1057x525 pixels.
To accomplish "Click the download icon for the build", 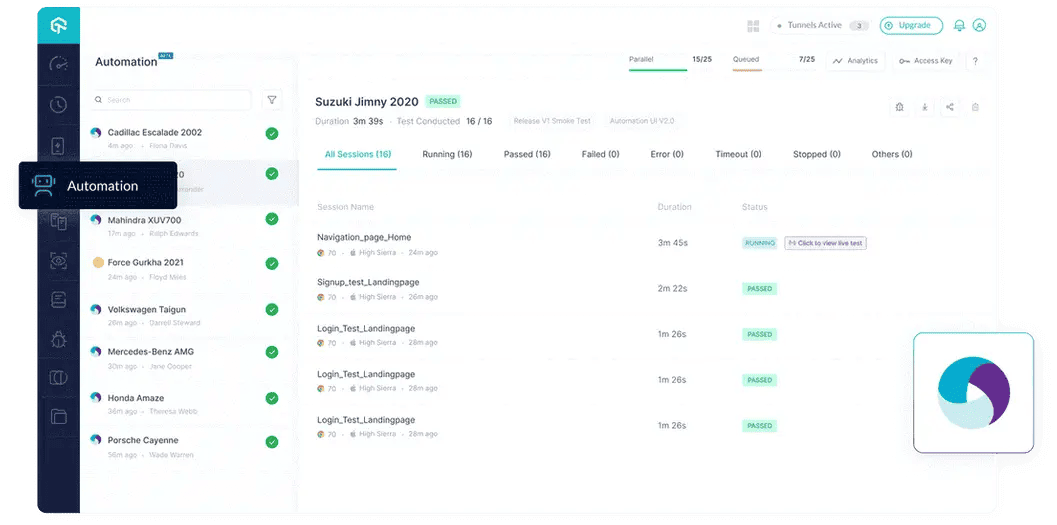I will (924, 107).
